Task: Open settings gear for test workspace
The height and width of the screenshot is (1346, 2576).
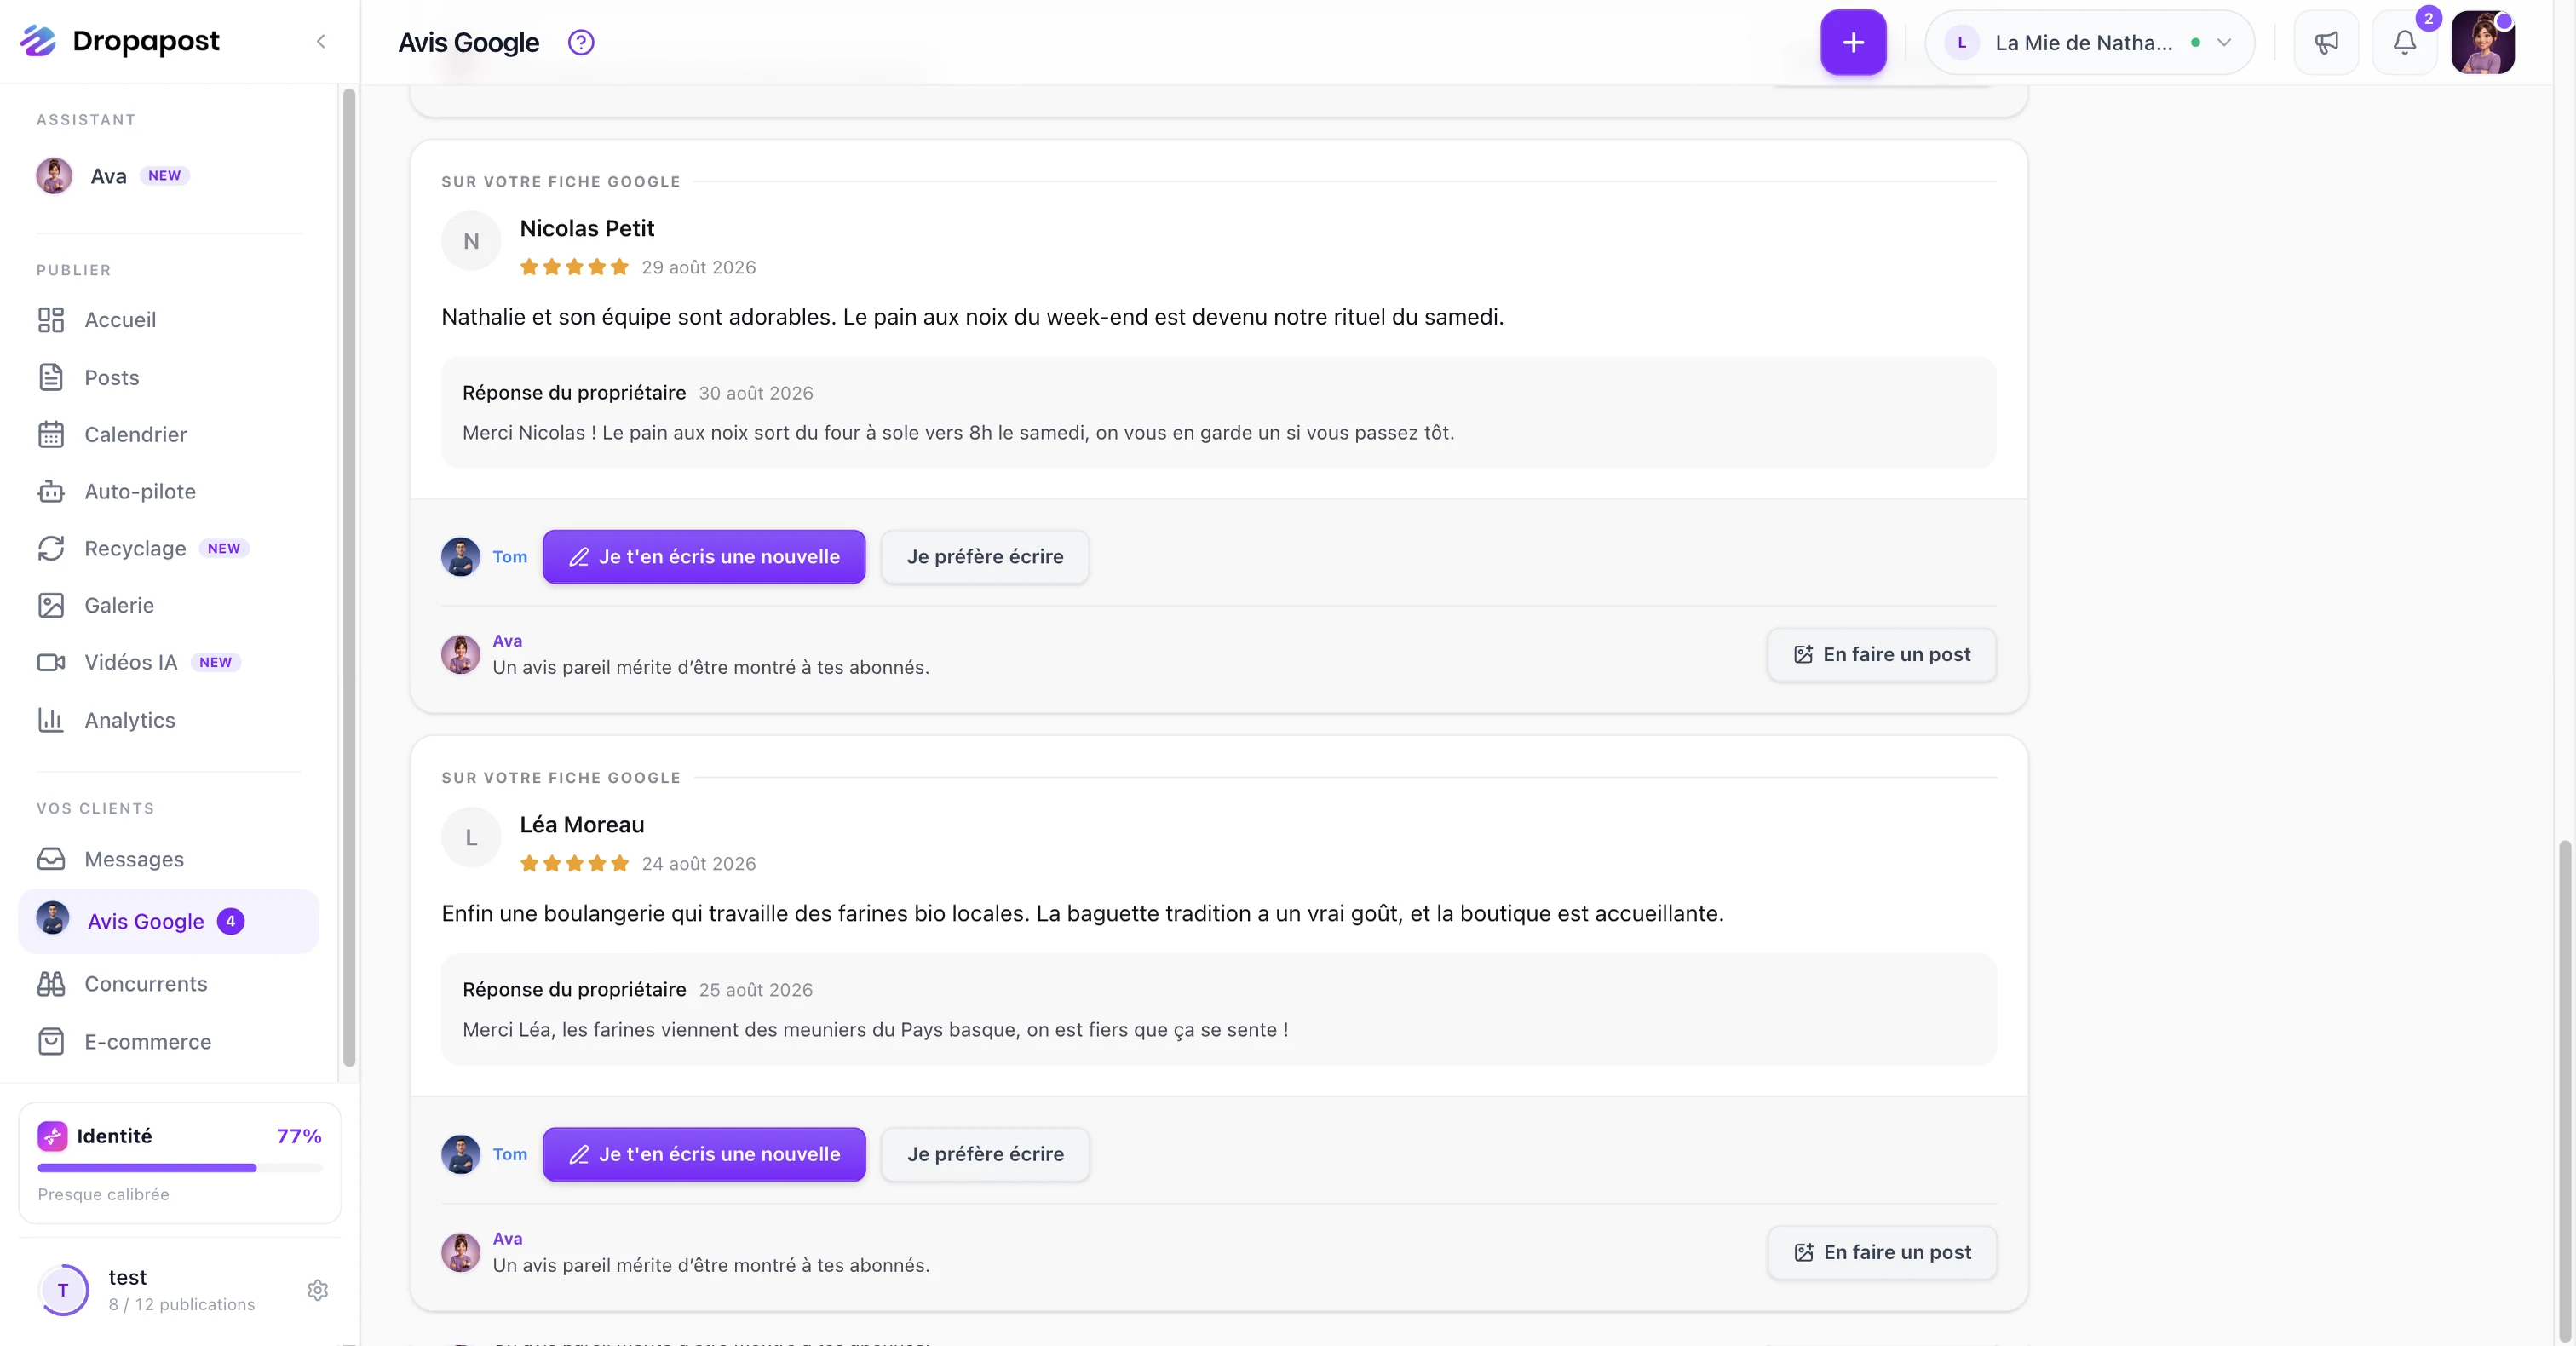Action: coord(318,1290)
